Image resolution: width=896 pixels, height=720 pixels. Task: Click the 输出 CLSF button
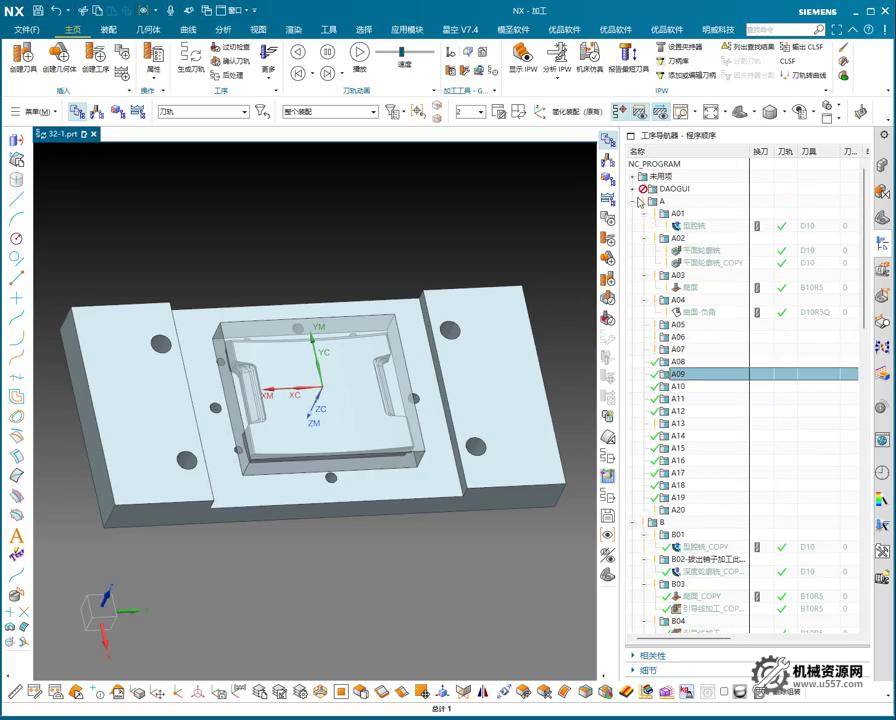(800, 47)
